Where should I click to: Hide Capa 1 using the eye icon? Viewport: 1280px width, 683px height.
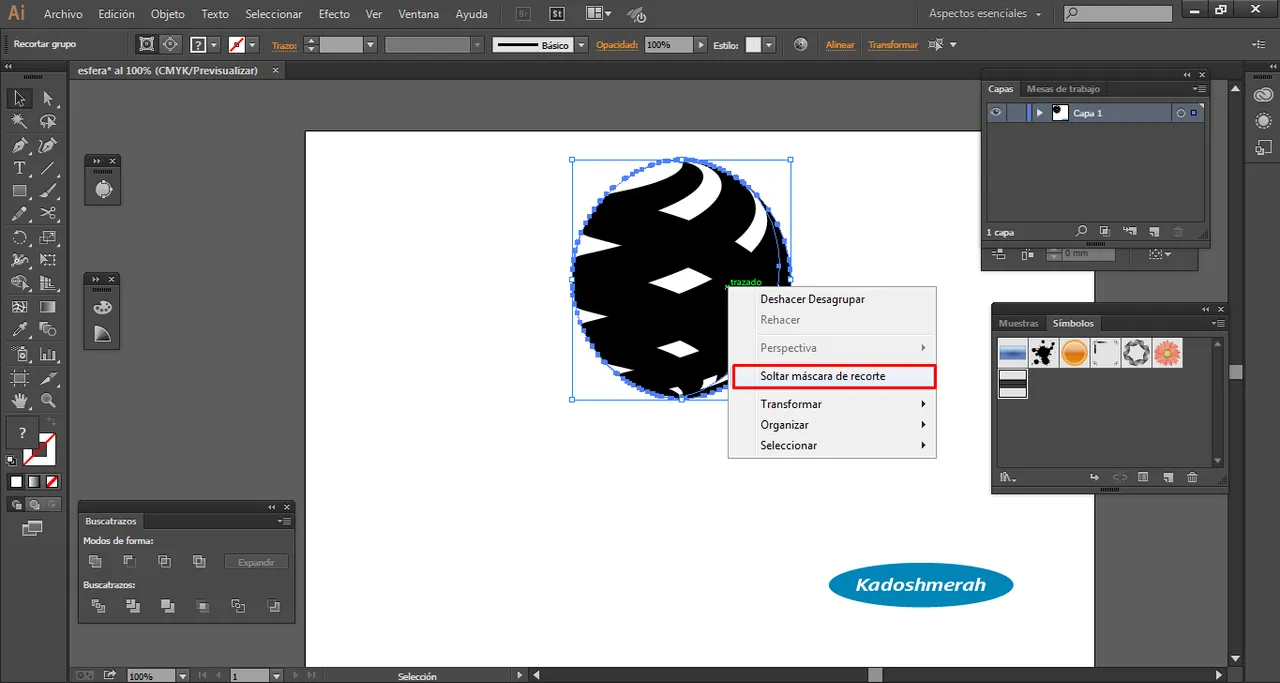[x=996, y=113]
